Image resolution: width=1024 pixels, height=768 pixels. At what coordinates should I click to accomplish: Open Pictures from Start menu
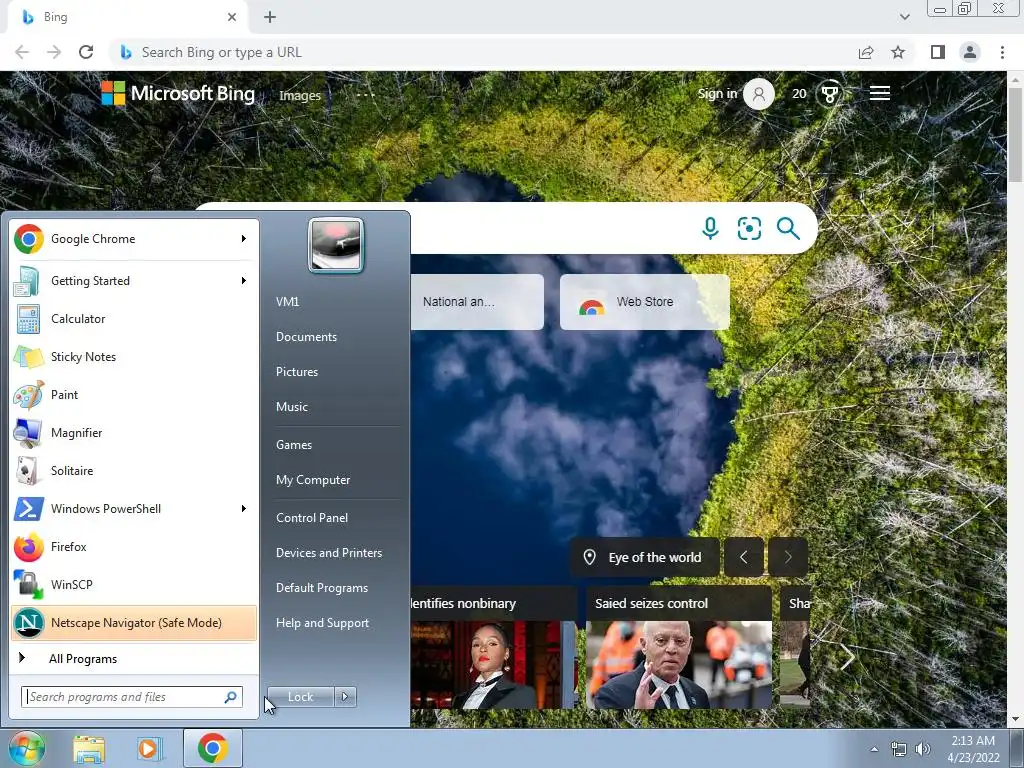point(296,372)
